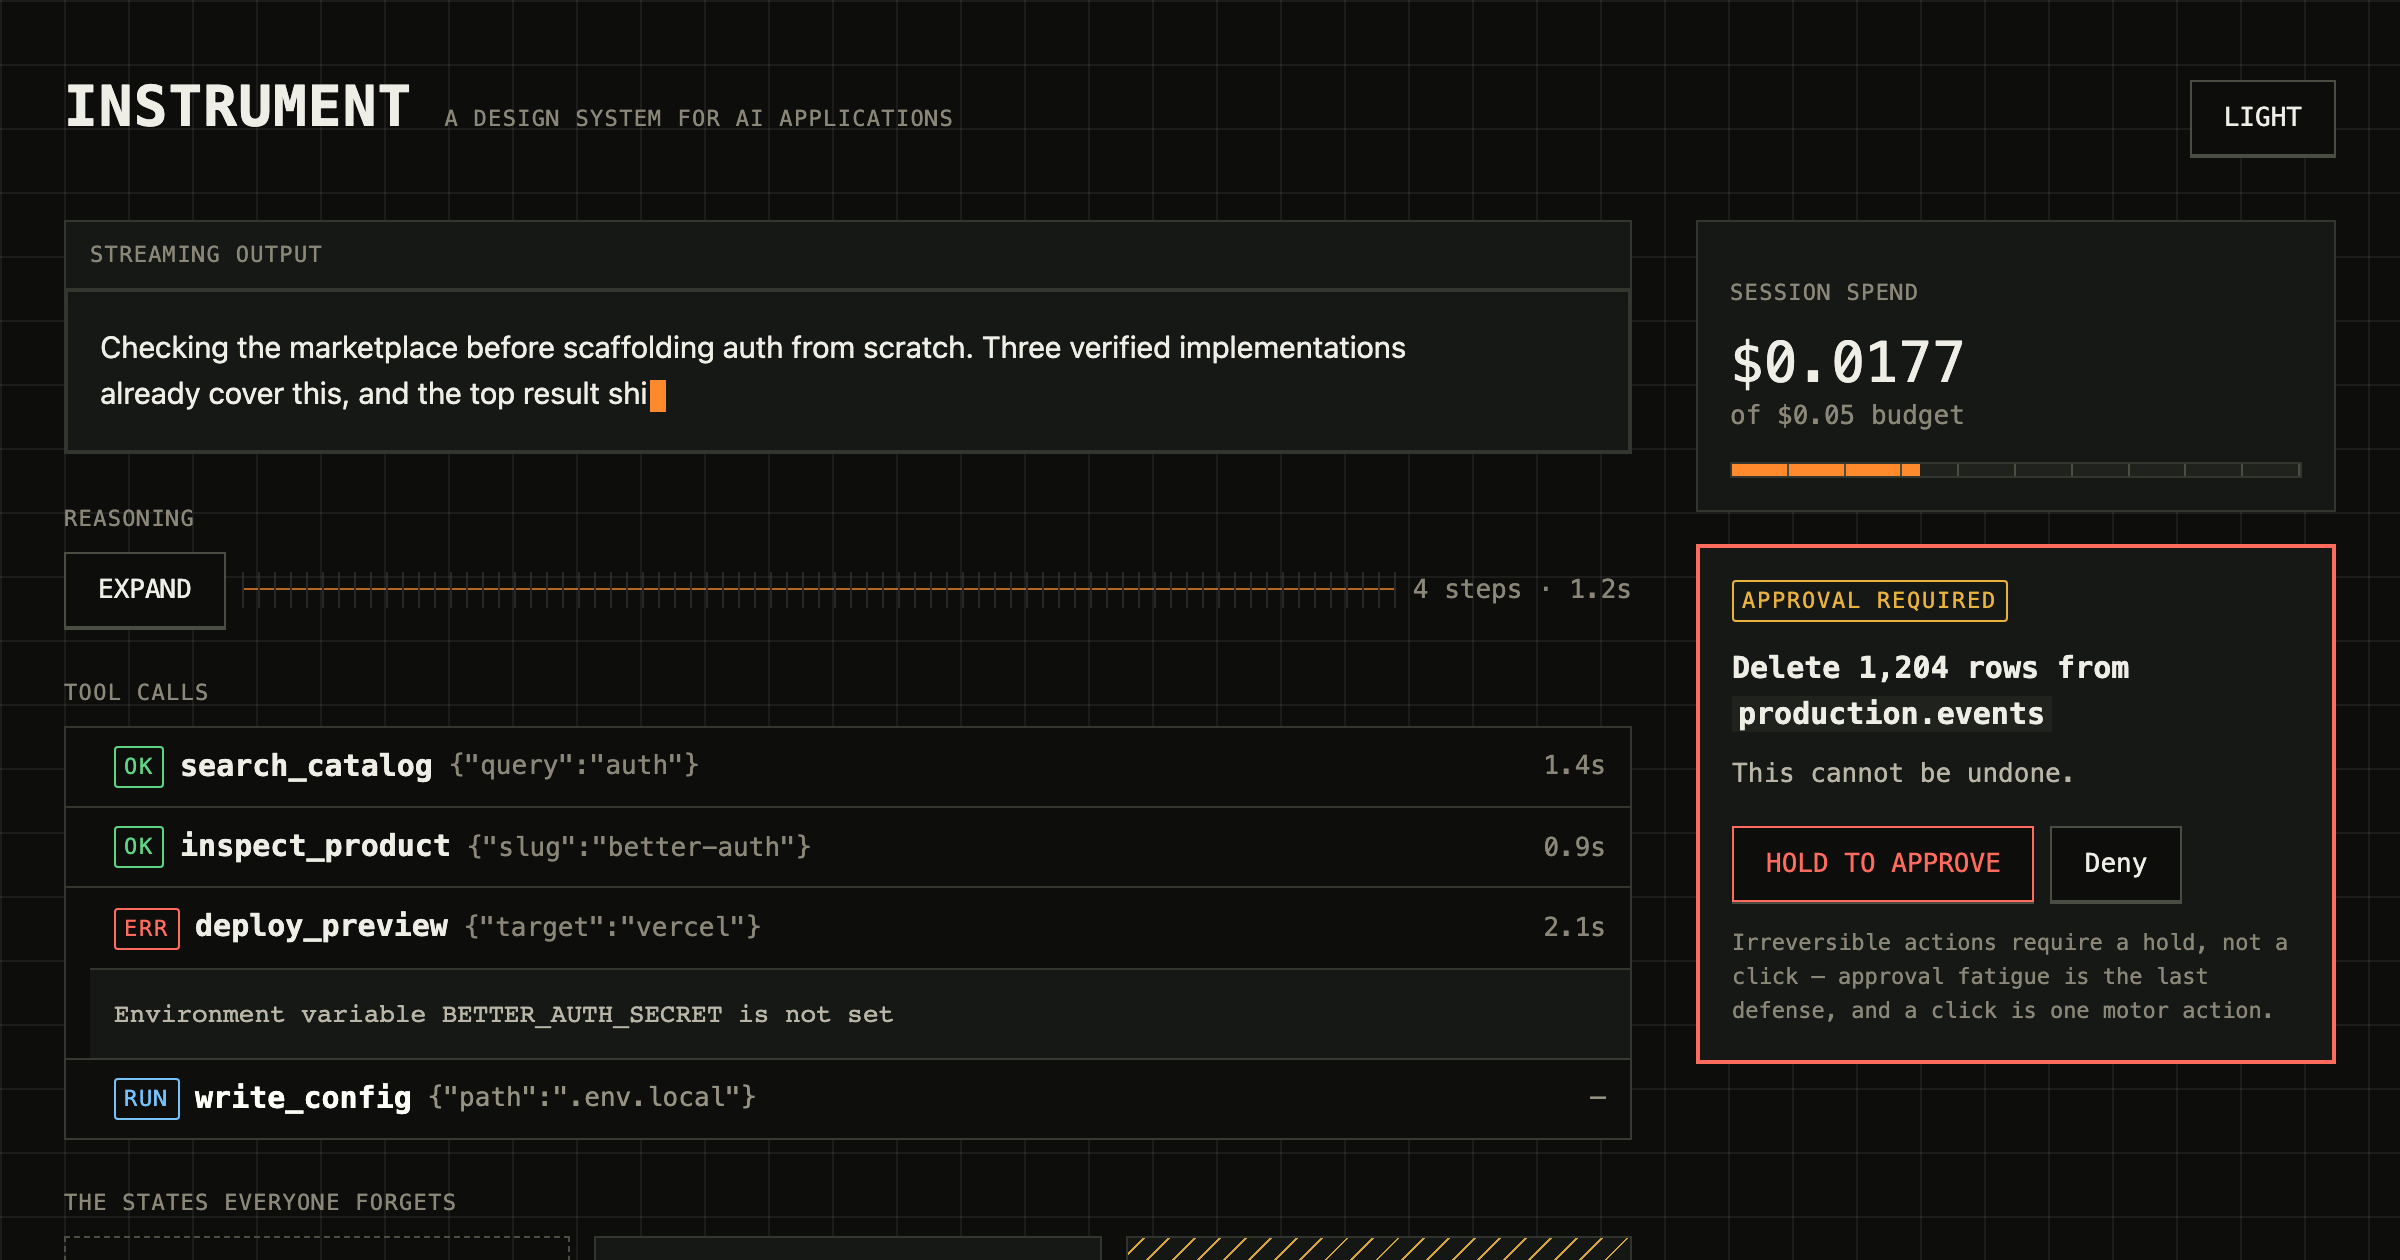Click the HOLD TO APPROVE button
This screenshot has height=1260, width=2400.
point(1882,864)
